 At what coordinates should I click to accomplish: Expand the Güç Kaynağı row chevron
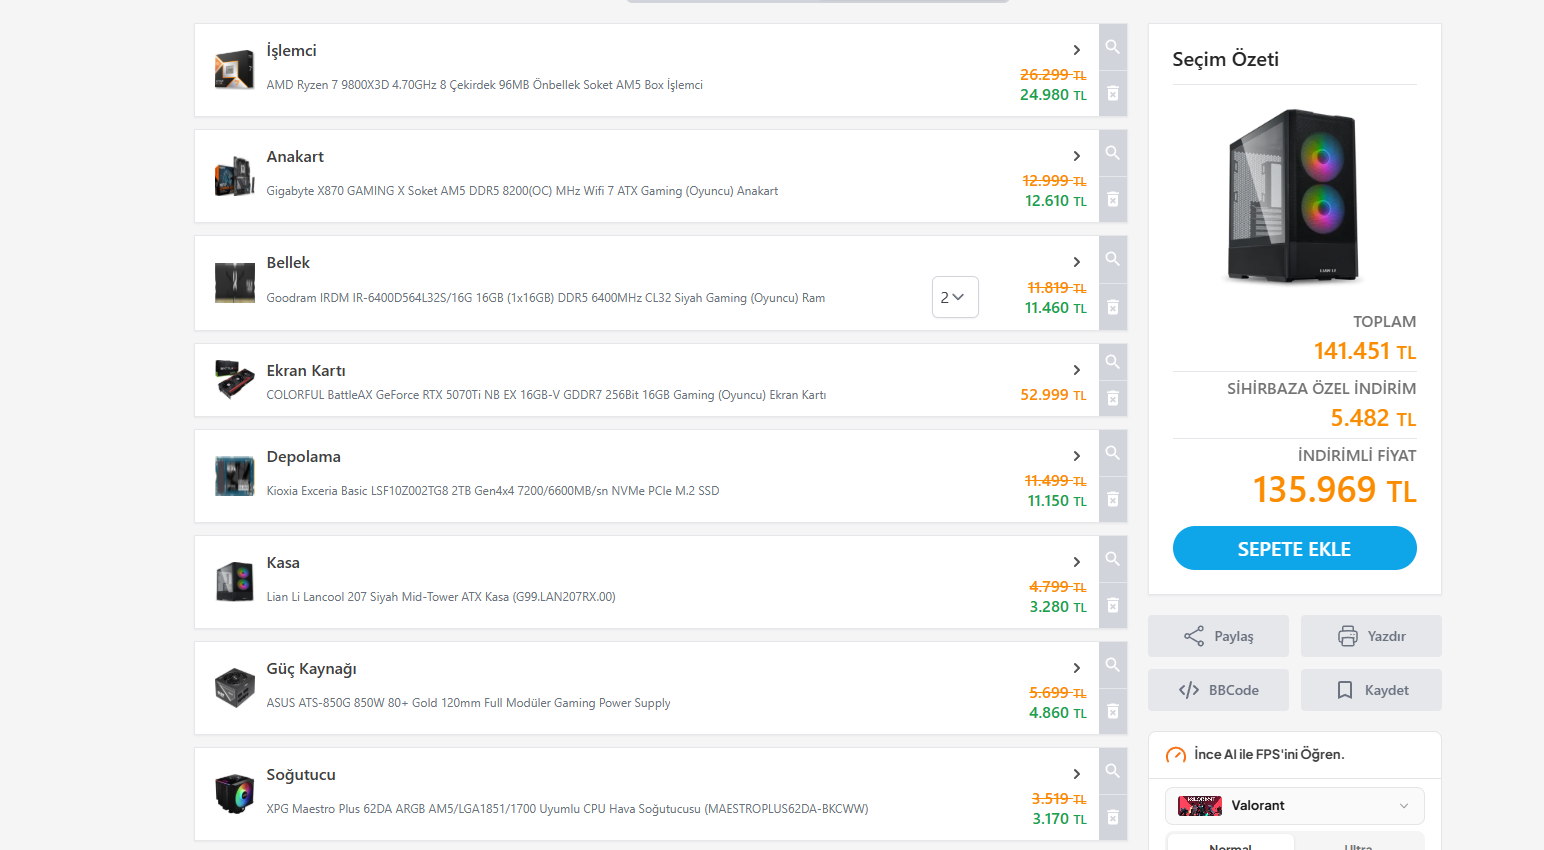[x=1077, y=668]
